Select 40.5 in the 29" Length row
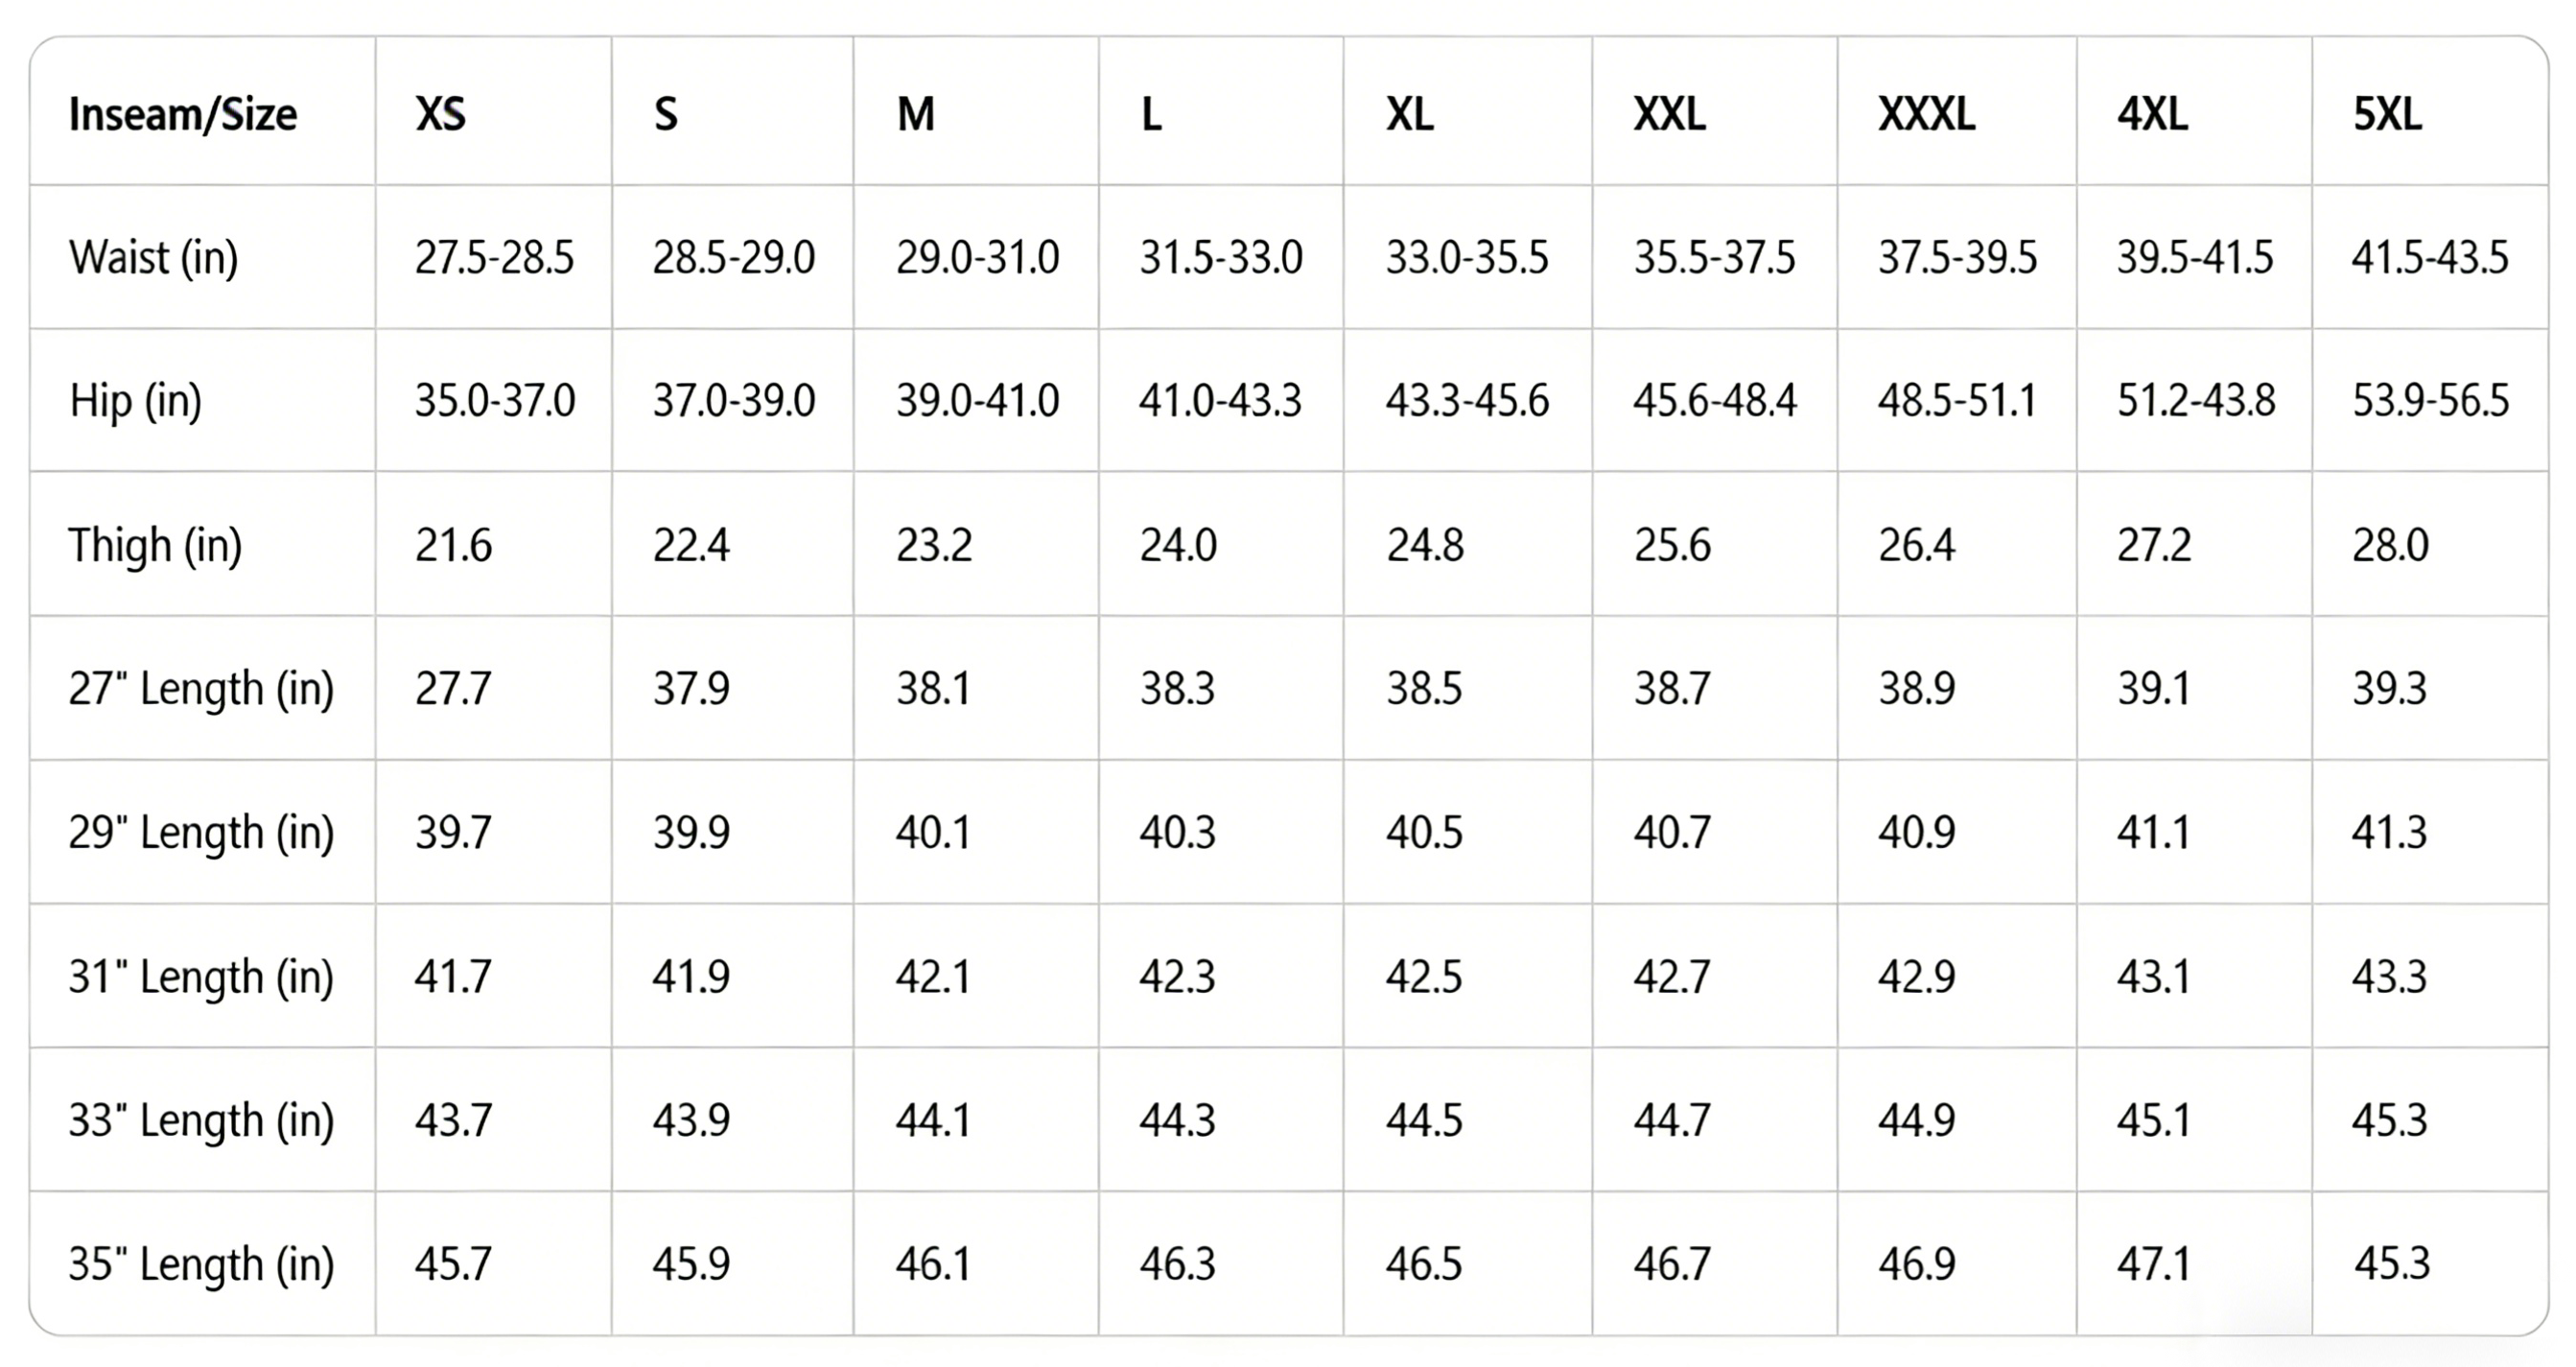 [x=1424, y=832]
